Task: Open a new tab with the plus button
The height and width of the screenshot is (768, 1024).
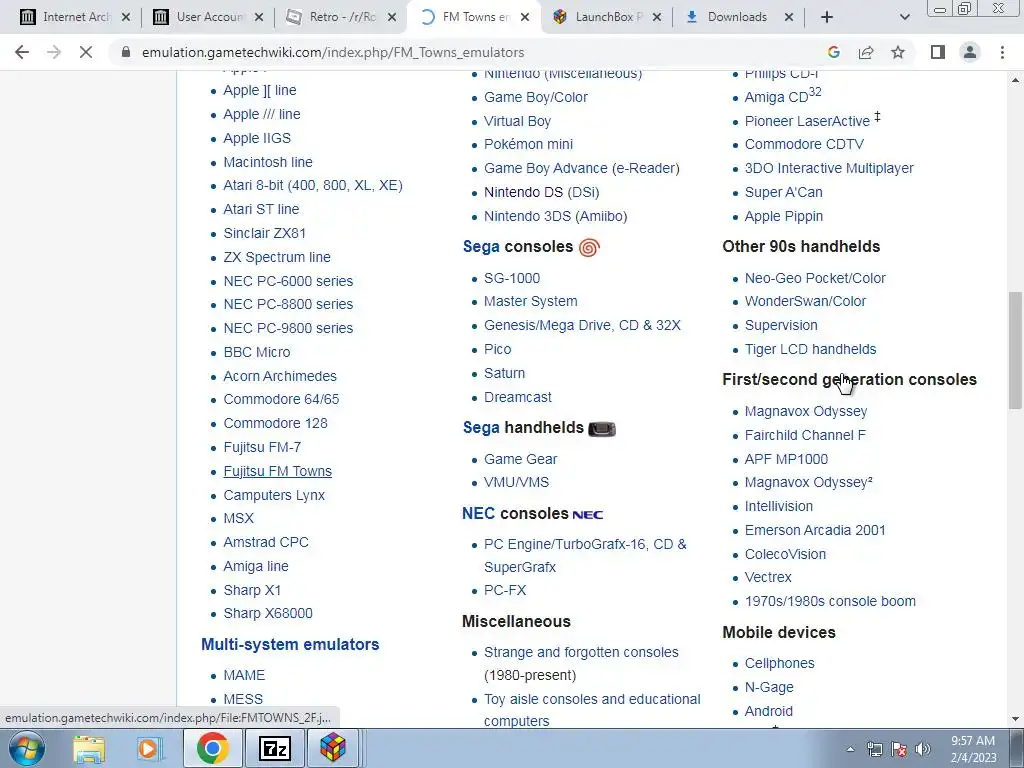Action: [x=827, y=17]
